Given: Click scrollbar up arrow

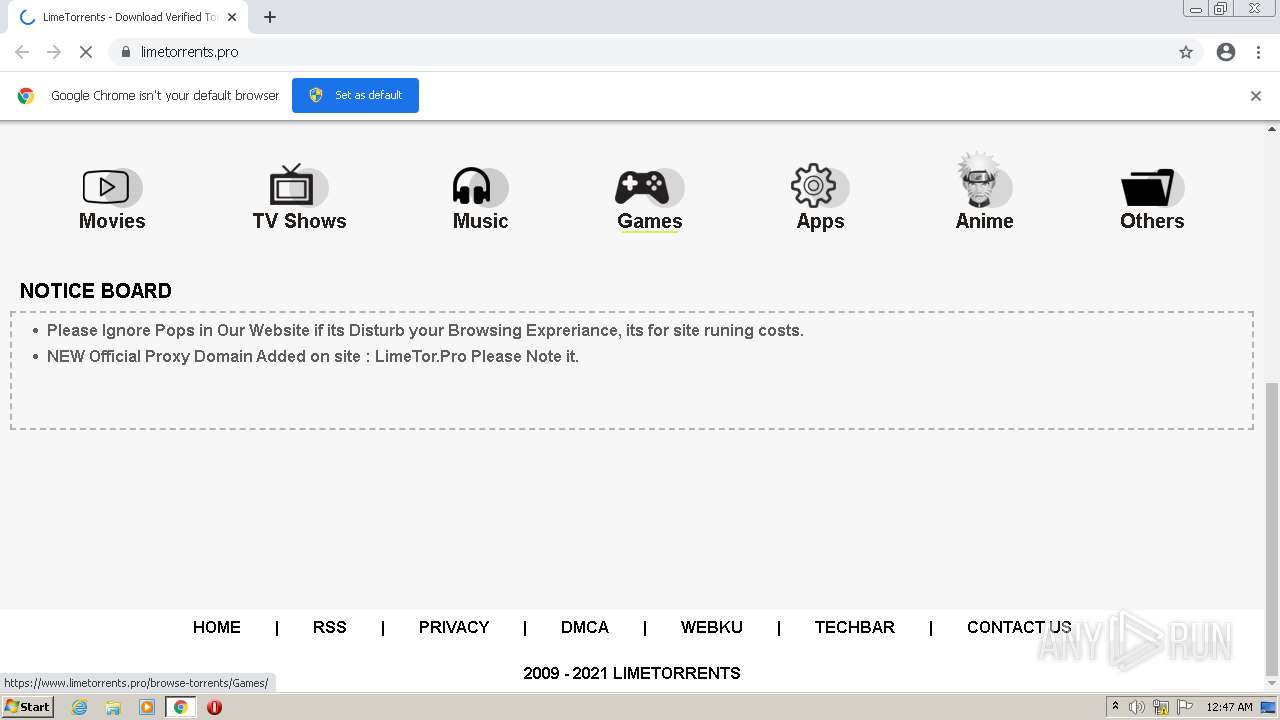Looking at the screenshot, I should (x=1272, y=129).
